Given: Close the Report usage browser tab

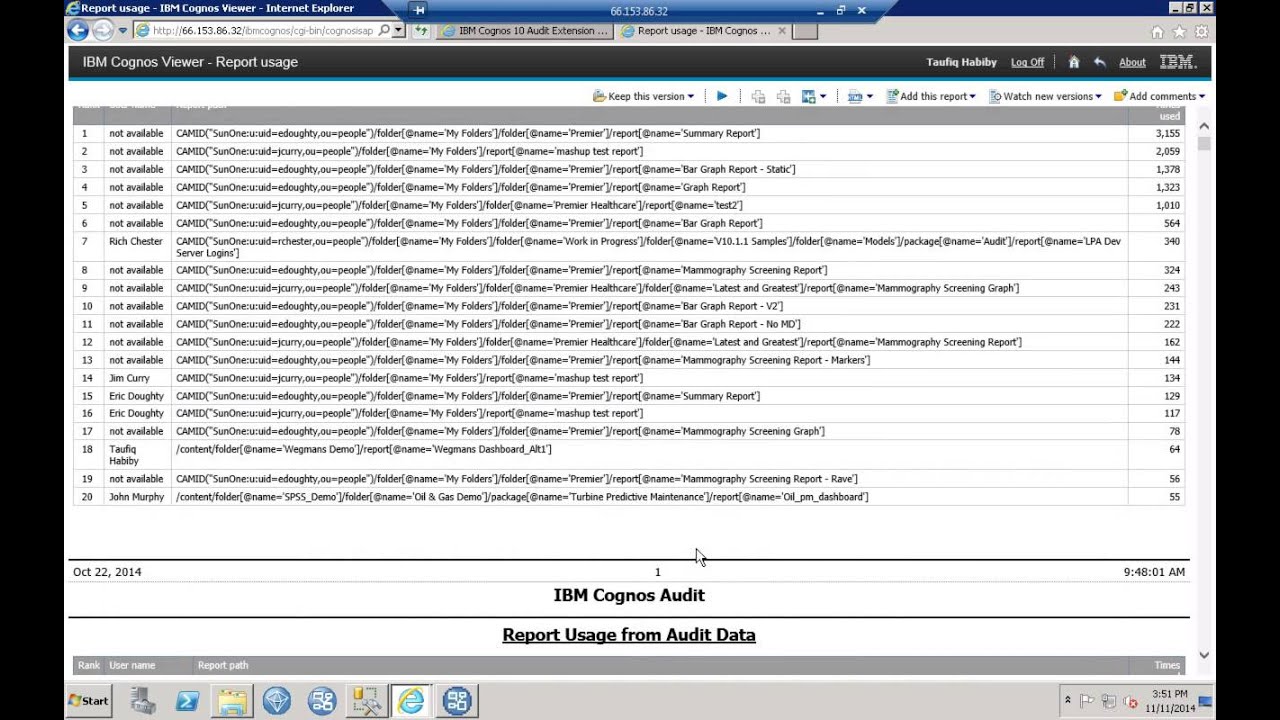Looking at the screenshot, I should [x=782, y=31].
